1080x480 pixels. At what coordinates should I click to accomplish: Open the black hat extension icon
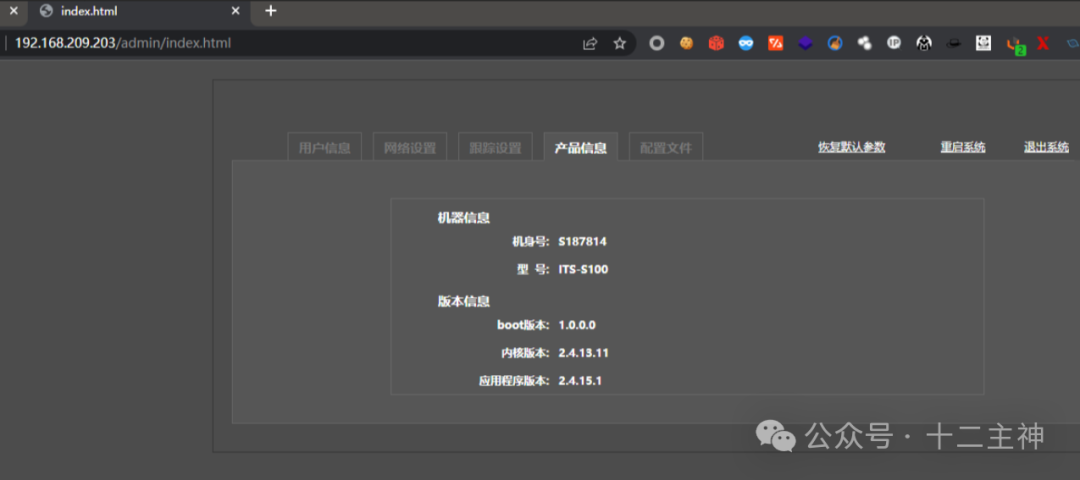click(x=953, y=43)
